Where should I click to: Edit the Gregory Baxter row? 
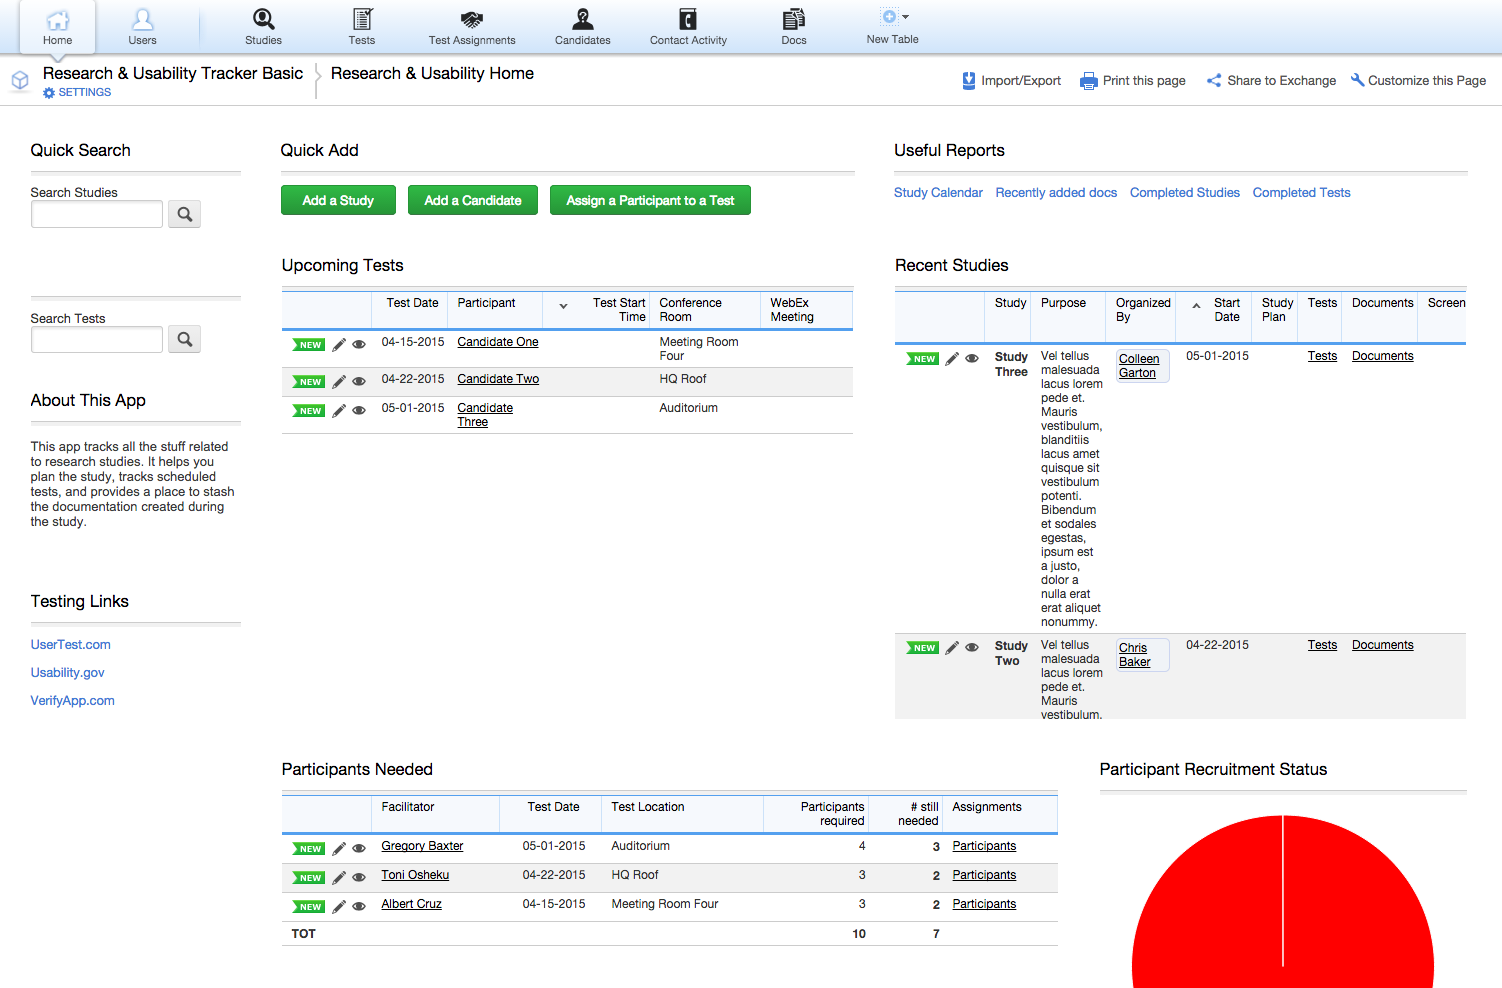[339, 849]
